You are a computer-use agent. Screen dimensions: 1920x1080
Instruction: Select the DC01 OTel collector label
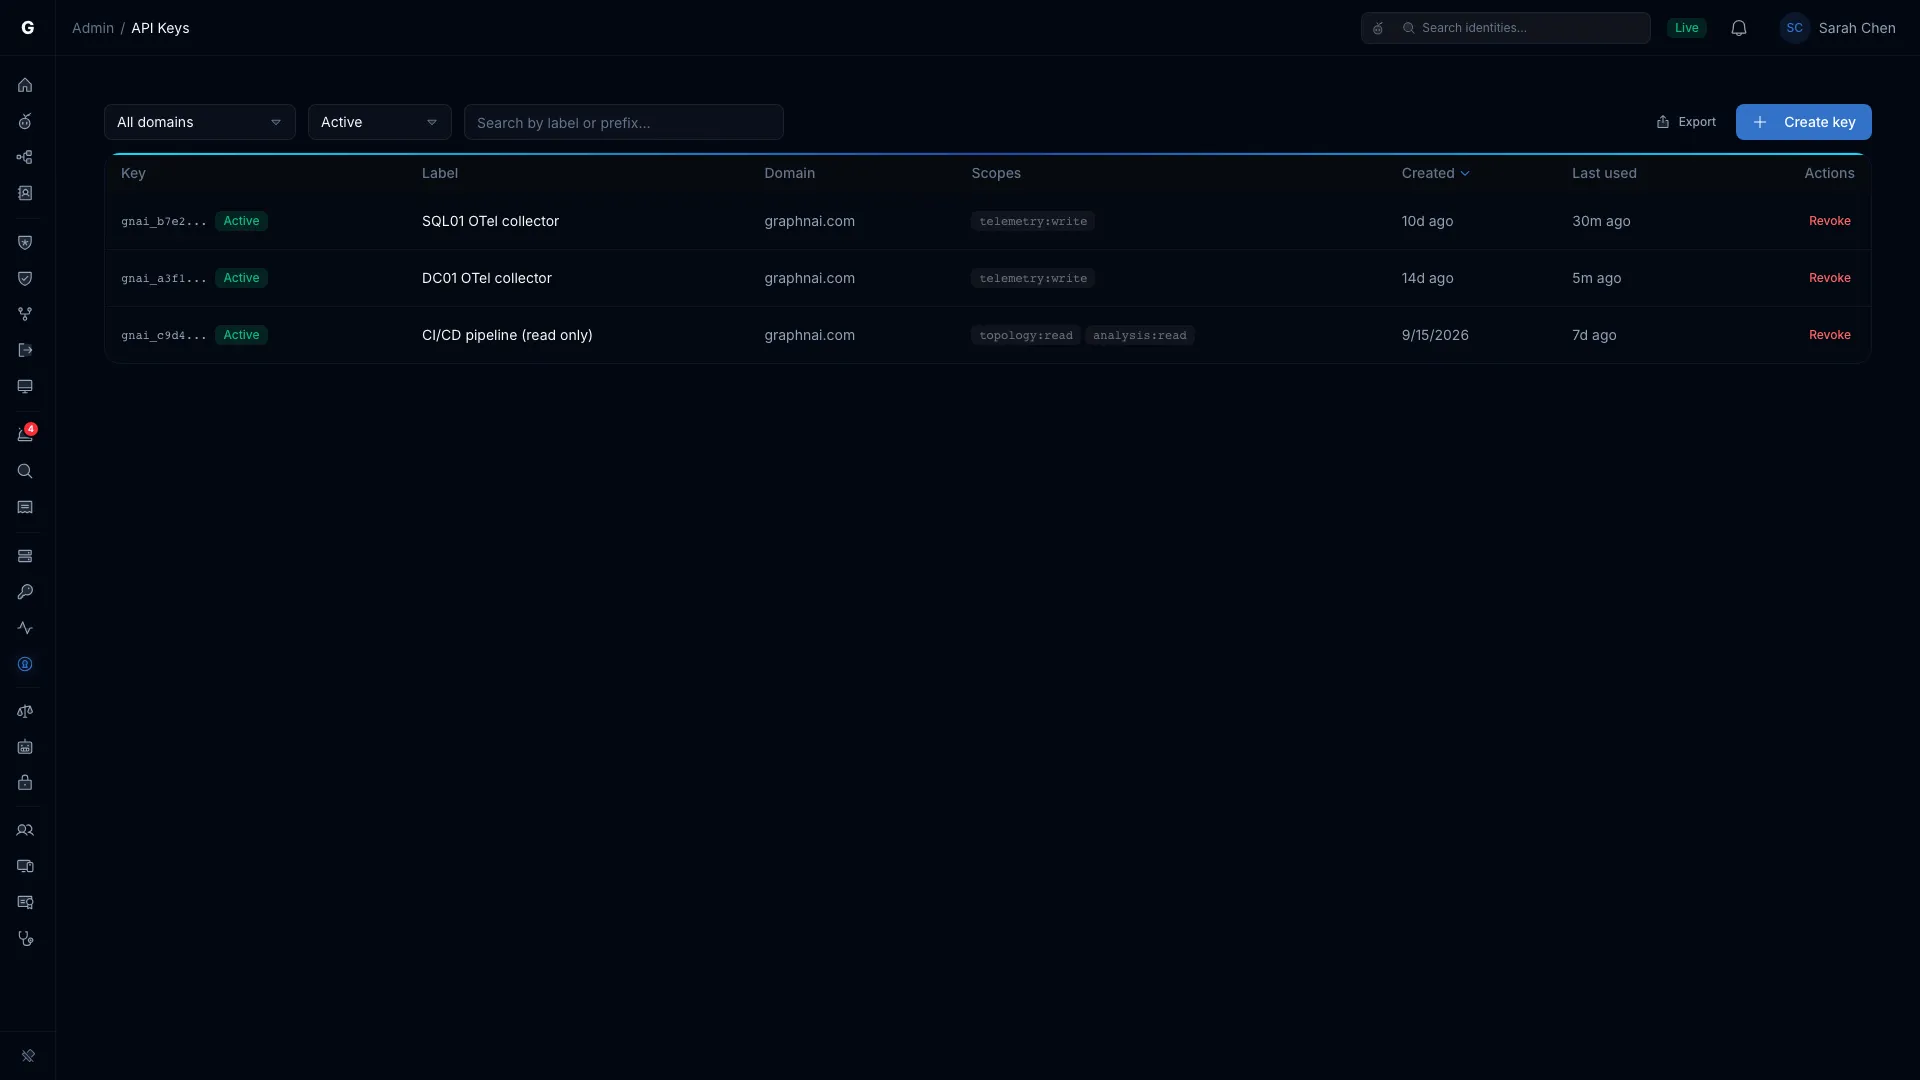[487, 278]
